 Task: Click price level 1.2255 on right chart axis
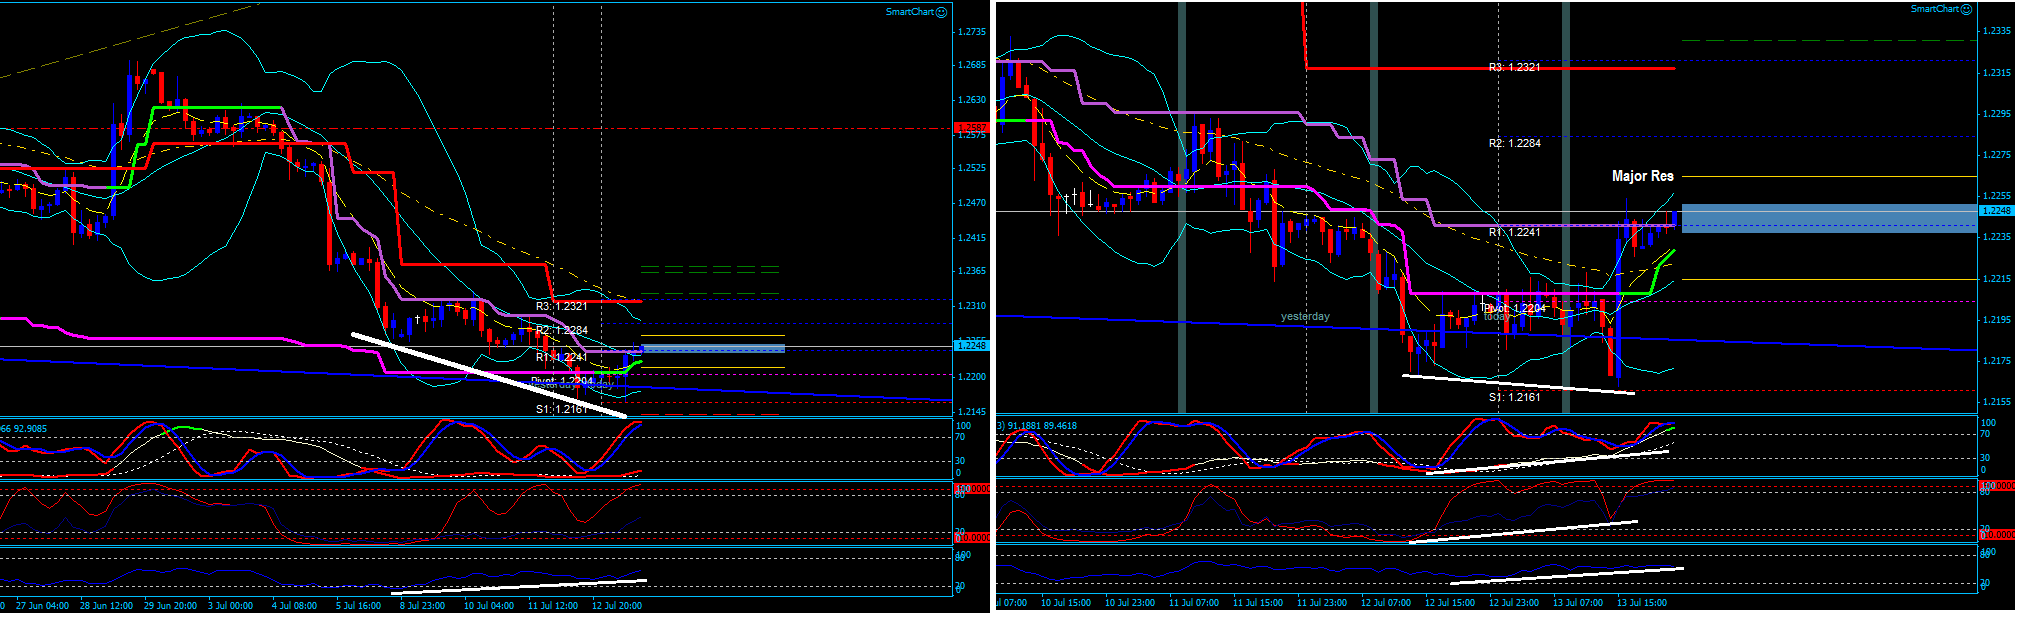pos(1997,196)
